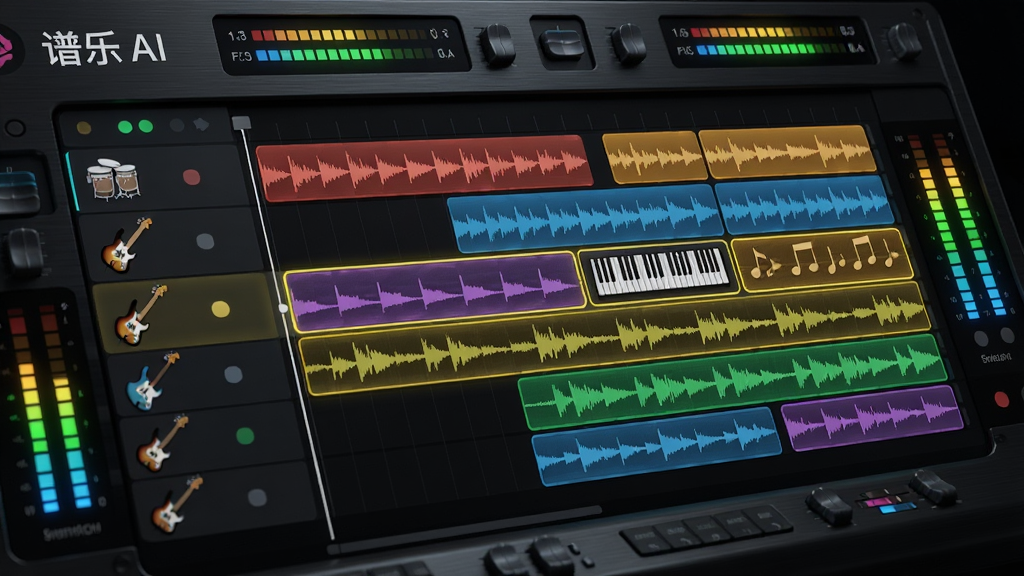Click the right one of the two bottom center knobs
Screen dimensions: 1024x576
tap(552, 556)
